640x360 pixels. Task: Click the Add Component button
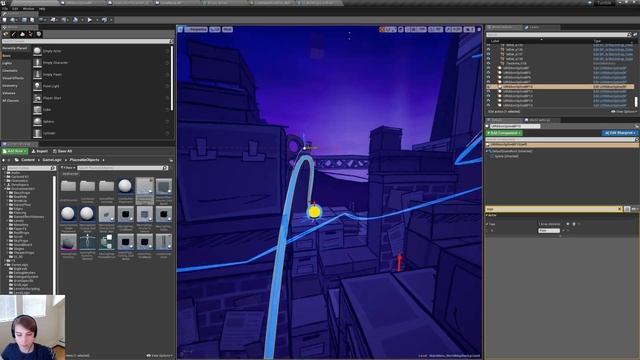click(504, 133)
